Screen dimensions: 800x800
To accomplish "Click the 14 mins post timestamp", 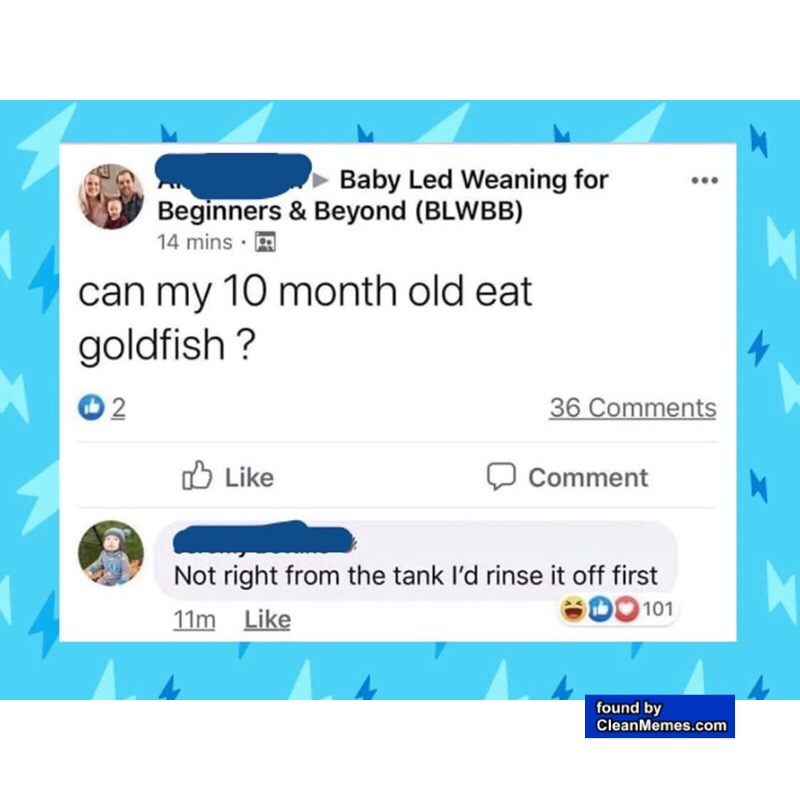I will [x=195, y=242].
